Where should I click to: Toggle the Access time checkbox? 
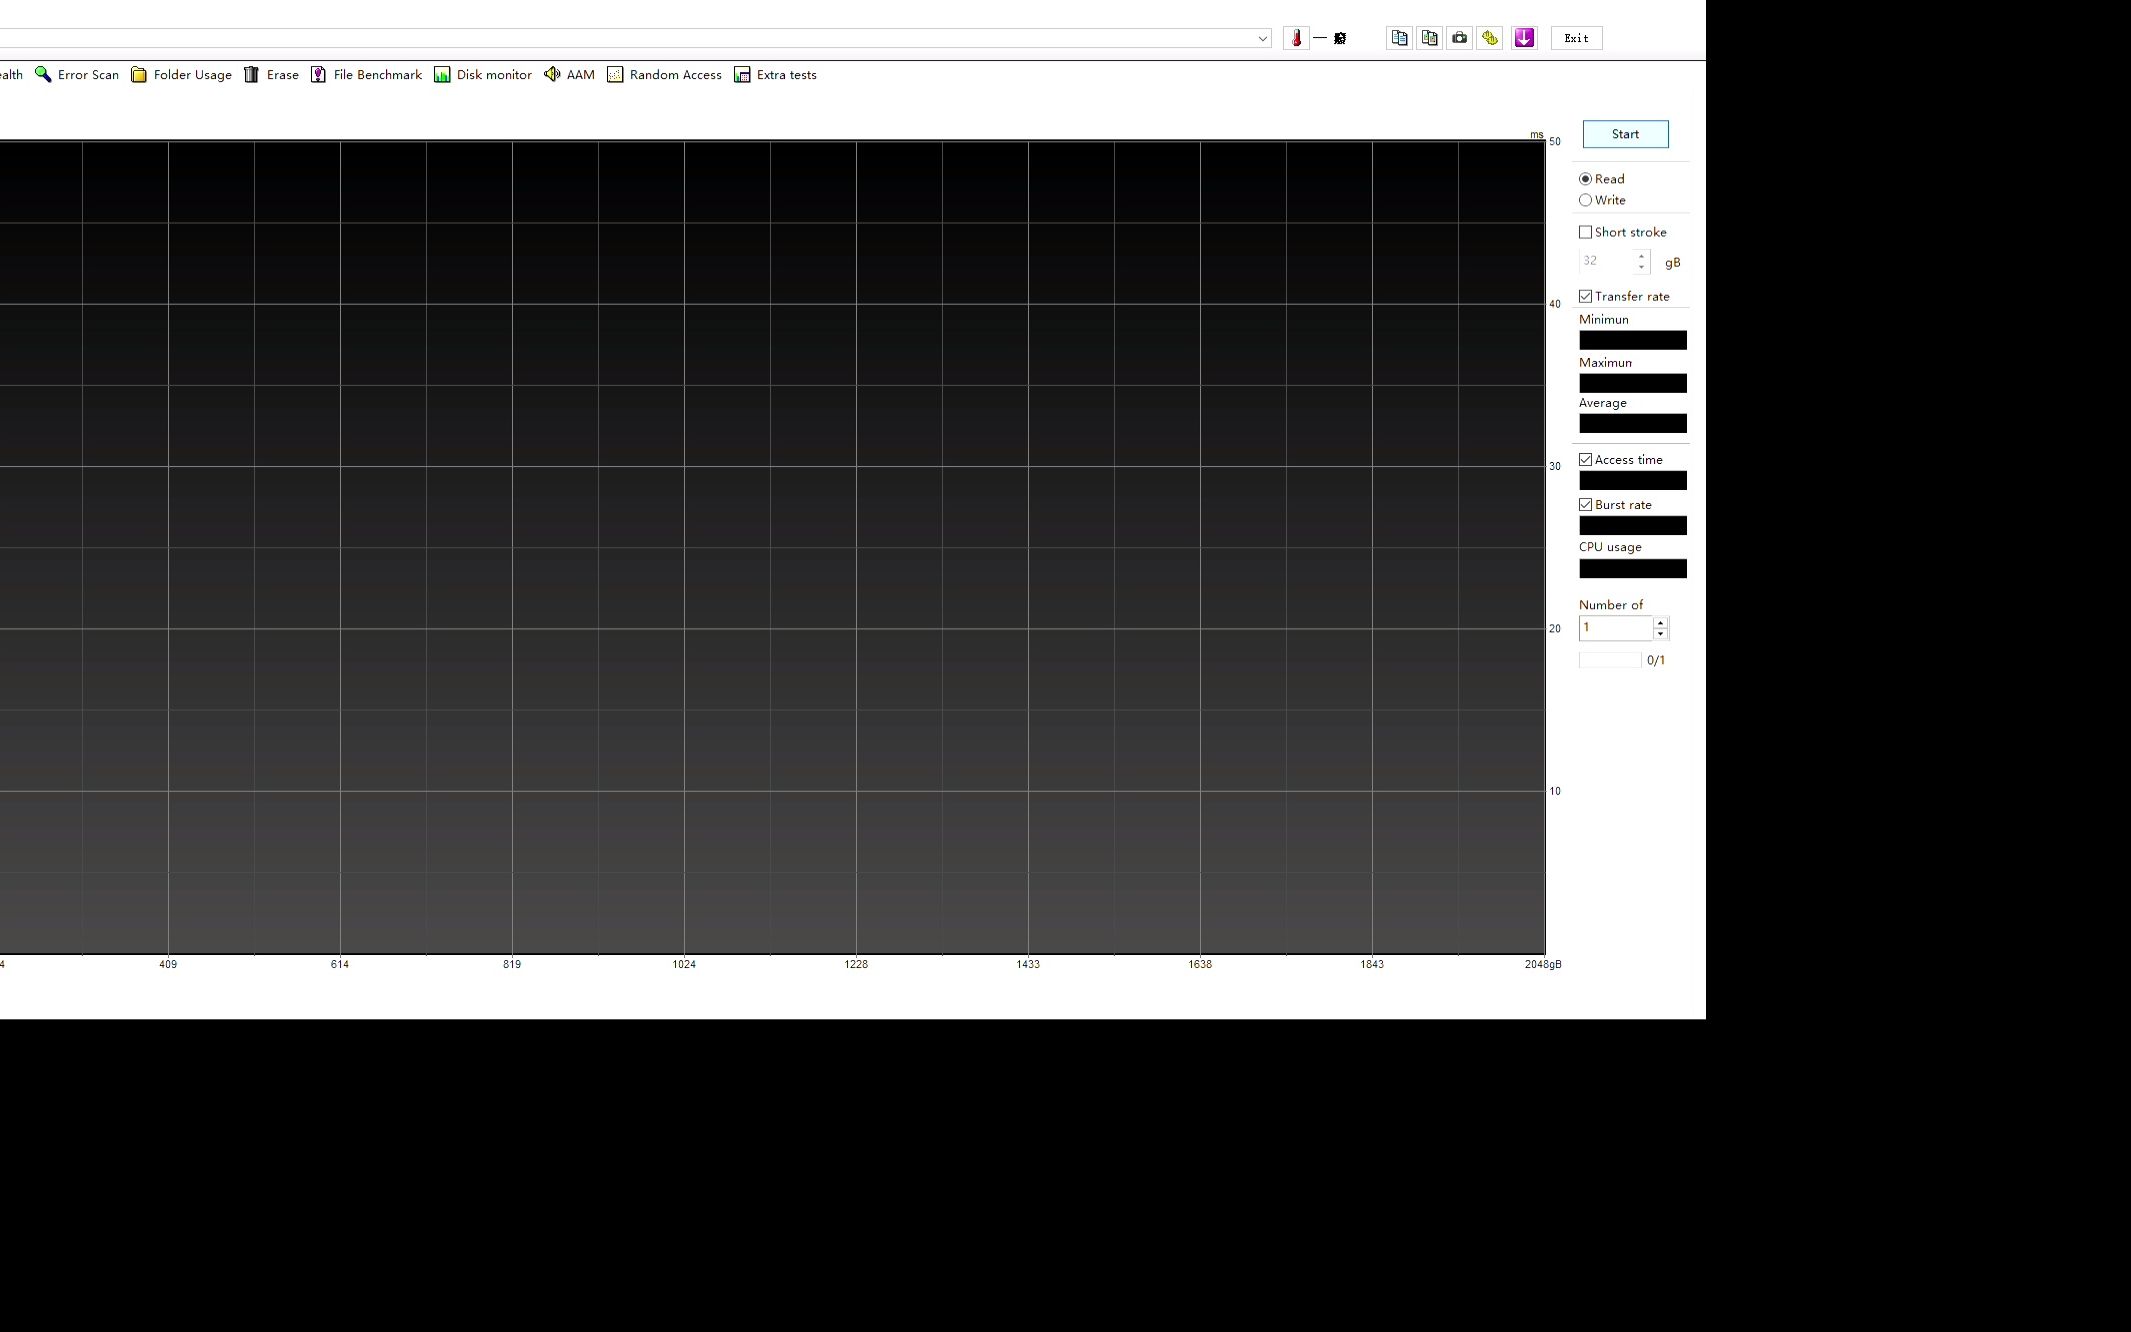(1585, 460)
